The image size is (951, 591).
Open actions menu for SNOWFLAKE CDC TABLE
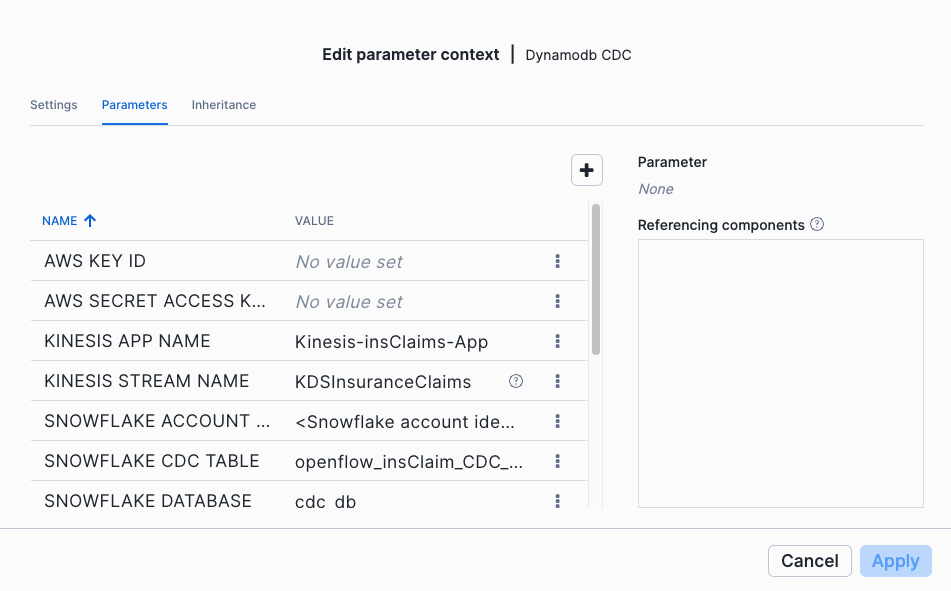[x=557, y=461]
